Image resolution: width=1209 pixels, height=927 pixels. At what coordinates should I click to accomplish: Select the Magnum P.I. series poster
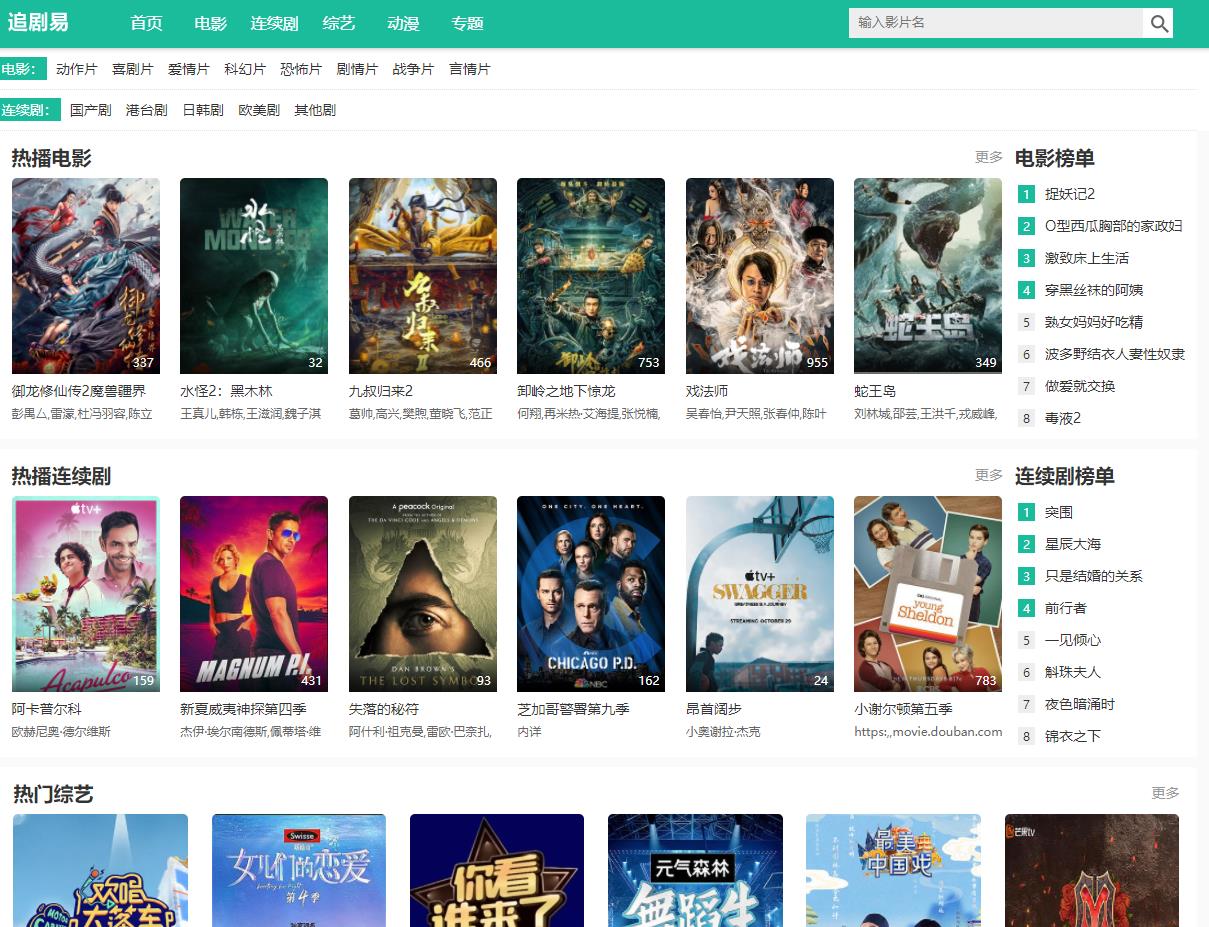(253, 593)
